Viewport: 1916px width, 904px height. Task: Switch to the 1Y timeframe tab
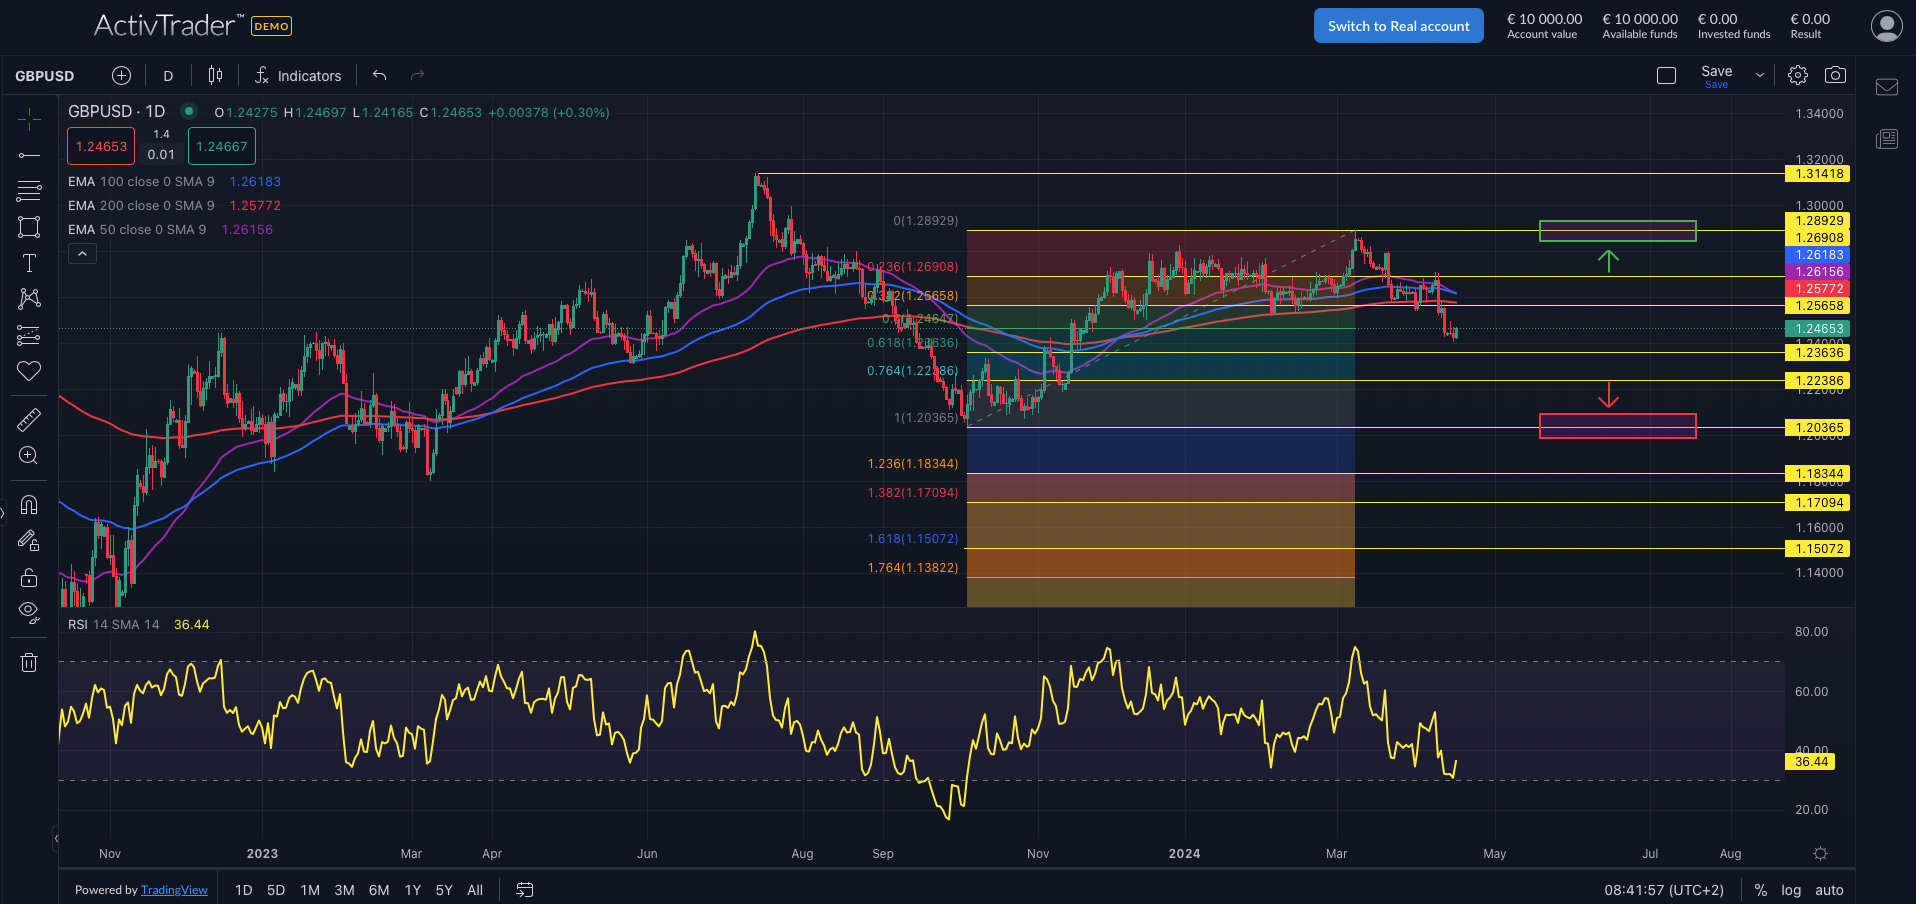coord(412,889)
